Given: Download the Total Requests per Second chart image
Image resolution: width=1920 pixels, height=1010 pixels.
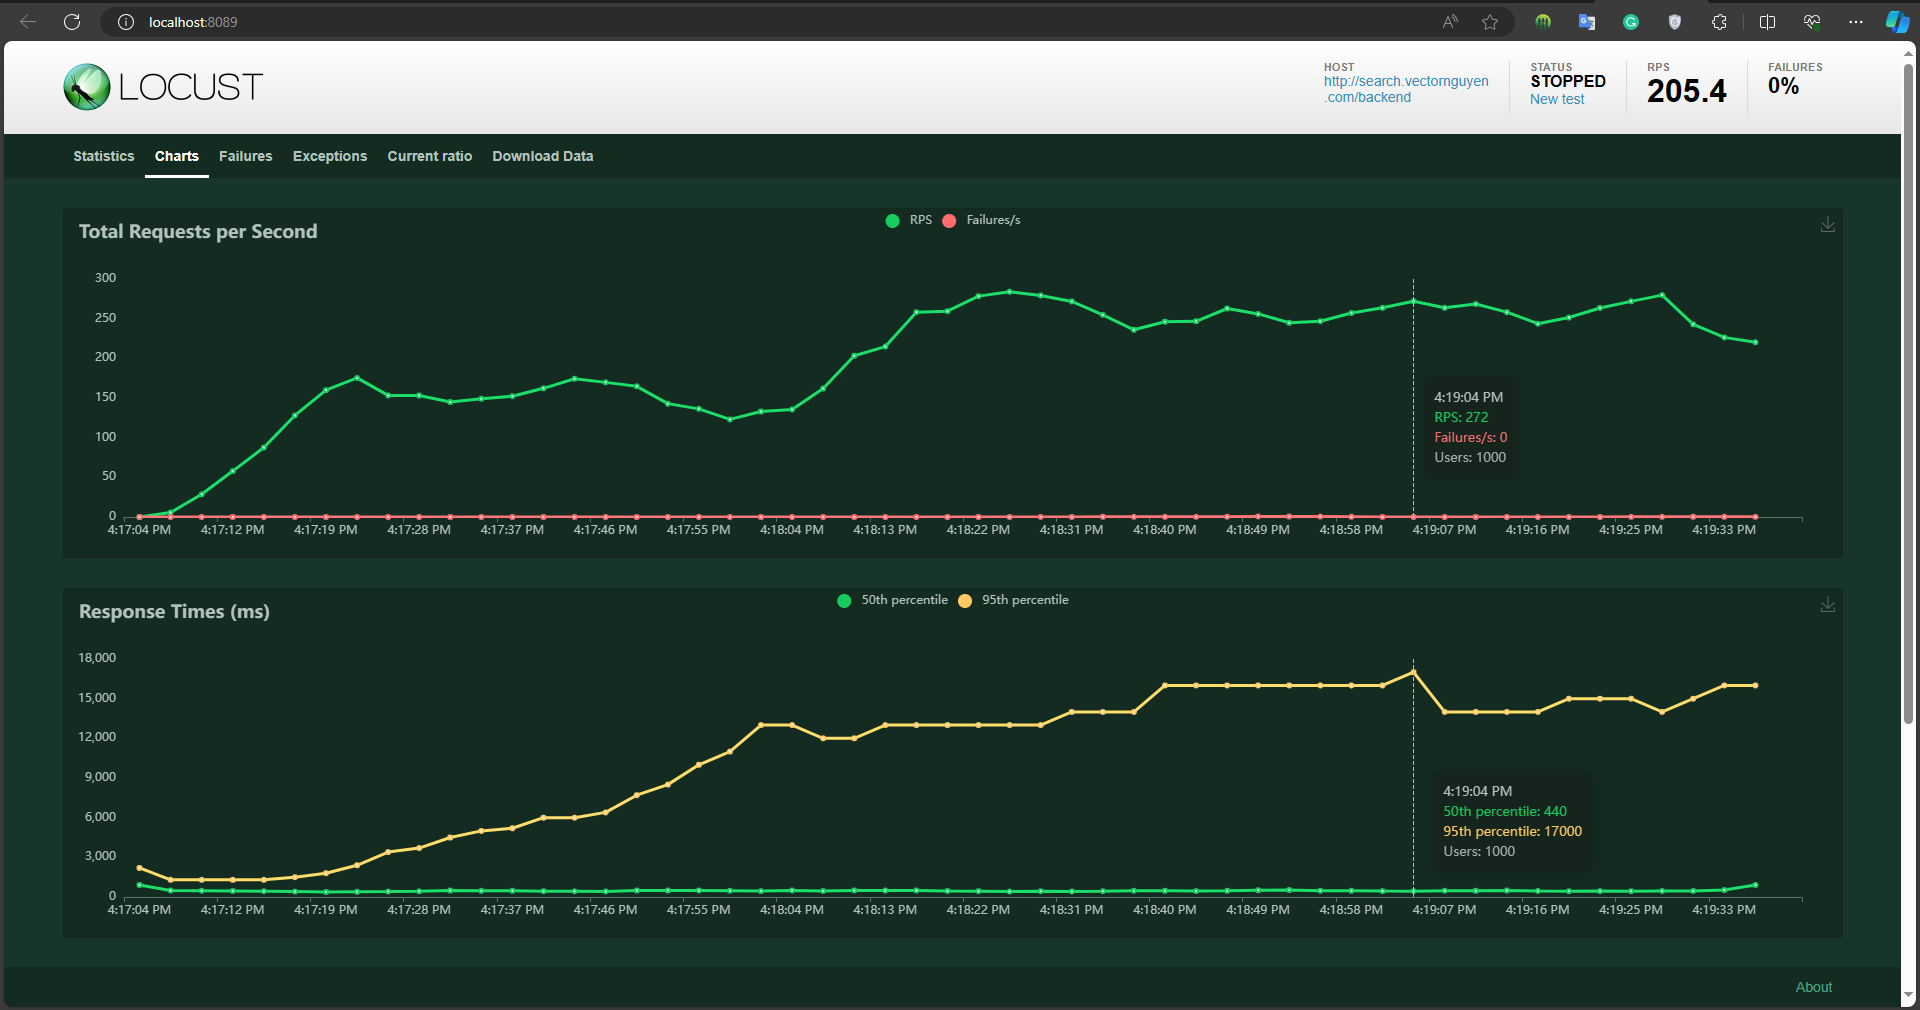Looking at the screenshot, I should 1827,225.
